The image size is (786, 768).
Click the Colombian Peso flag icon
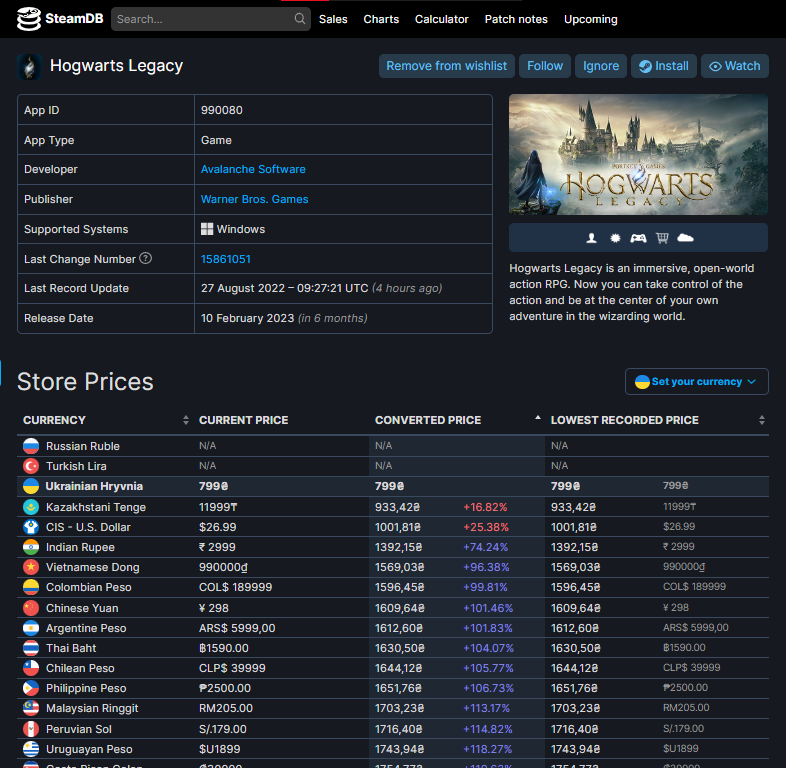click(31, 587)
